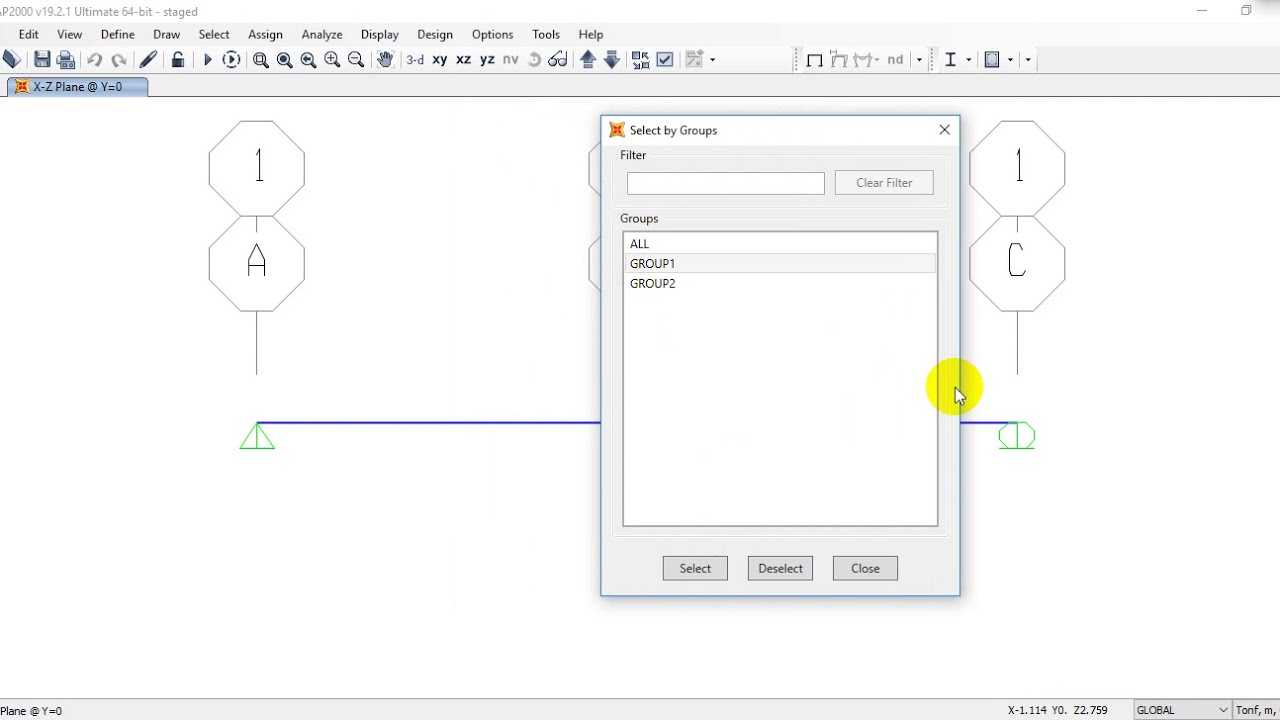
Task: Toggle the Lock/Unlock Model padlock icon
Action: 178,60
